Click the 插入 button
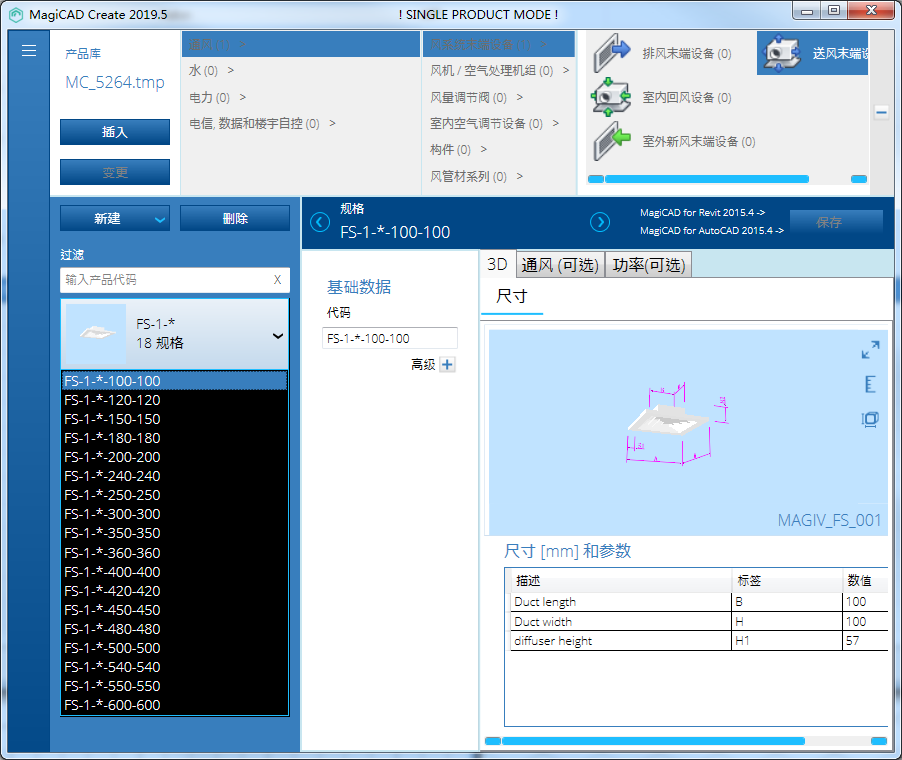Screen dimensions: 902x760 click(x=114, y=132)
